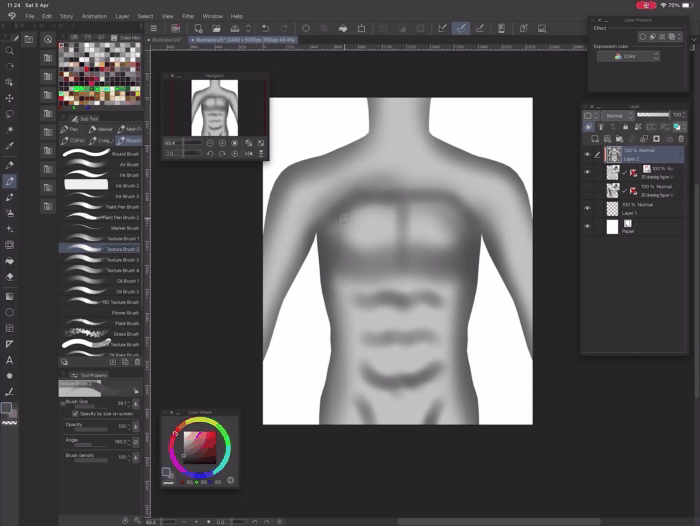700x526 pixels.
Task: Choose the Marker sub tool group
Action: click(x=101, y=129)
